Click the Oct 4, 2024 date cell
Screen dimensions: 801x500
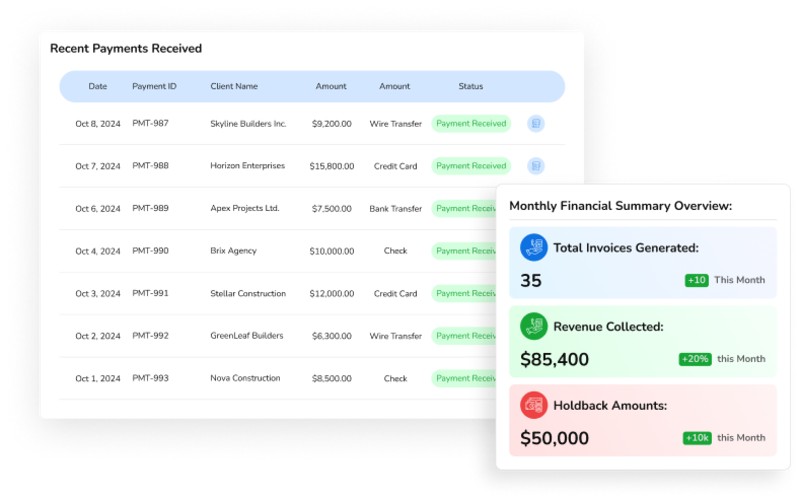[x=98, y=251]
